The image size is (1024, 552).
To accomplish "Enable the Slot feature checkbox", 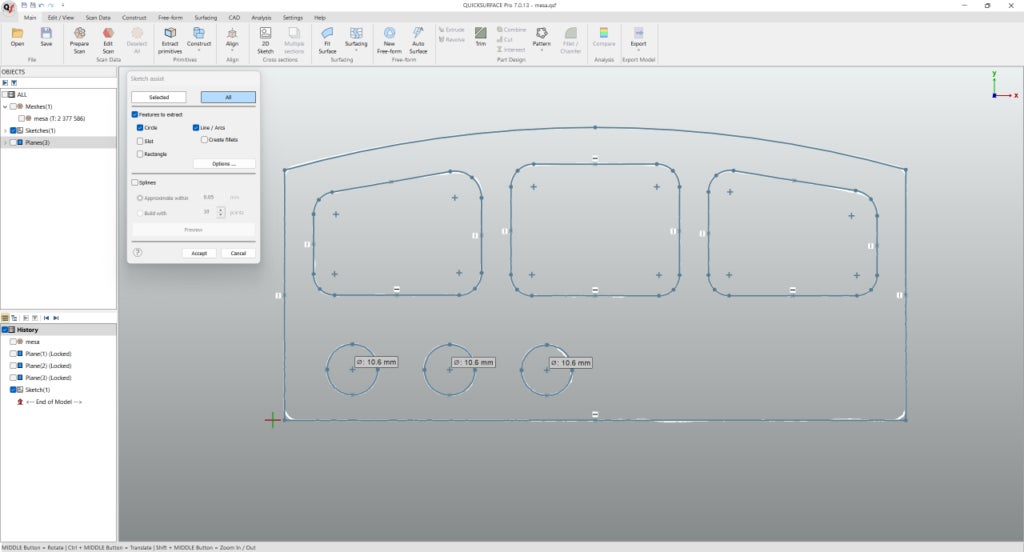I will coord(140,141).
